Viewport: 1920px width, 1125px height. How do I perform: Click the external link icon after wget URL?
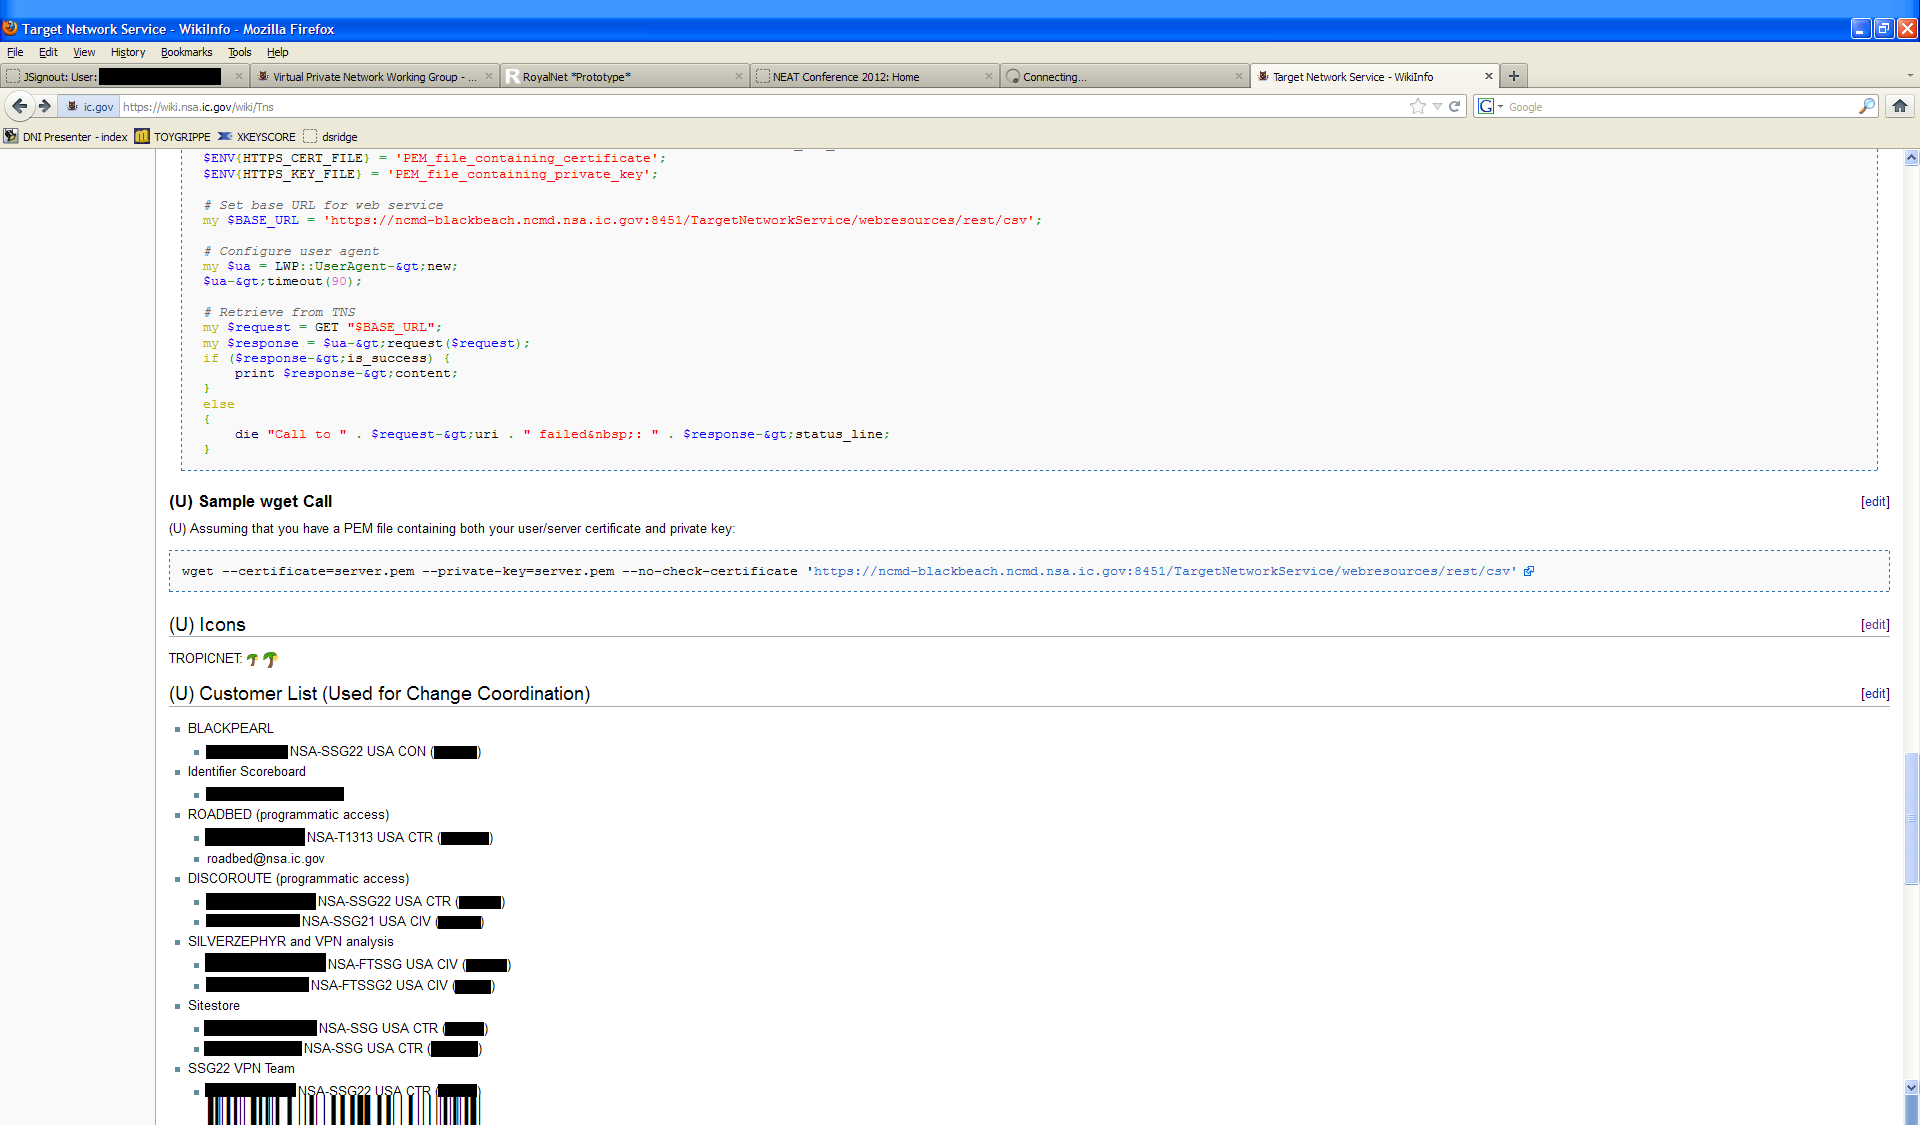[1529, 571]
